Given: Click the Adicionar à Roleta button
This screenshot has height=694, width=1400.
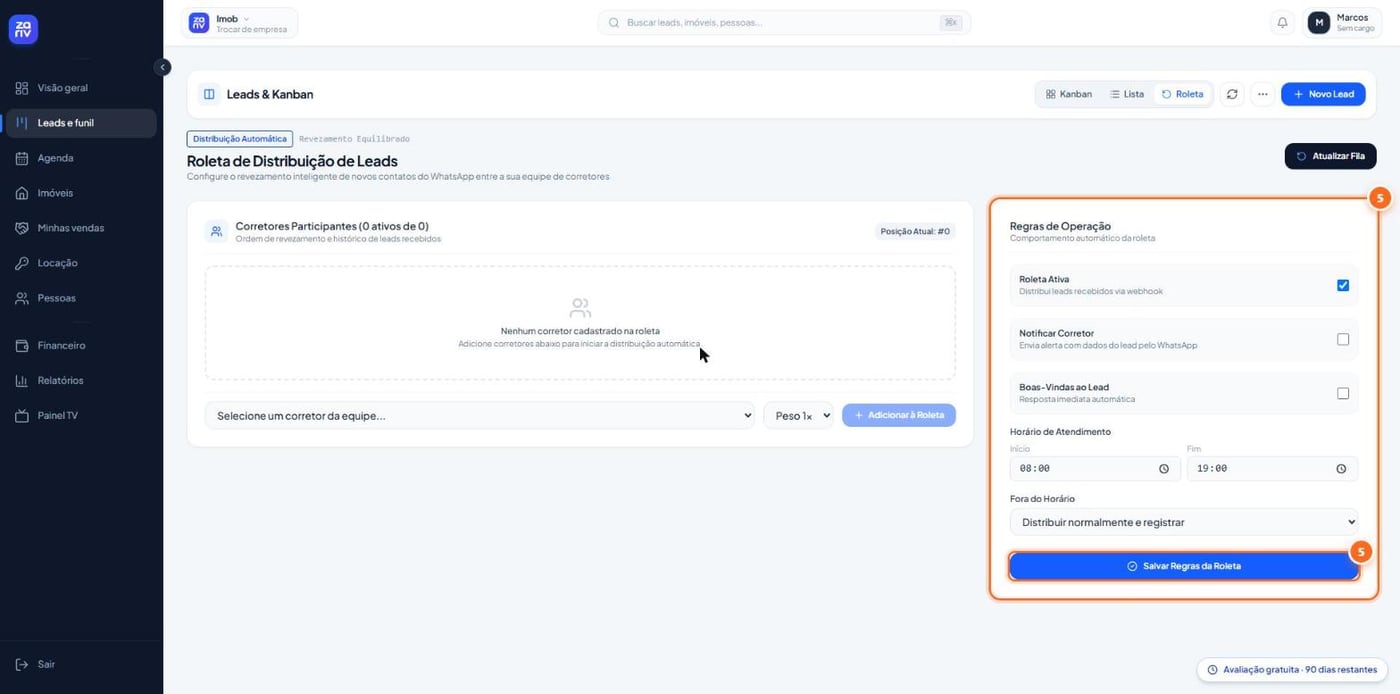Looking at the screenshot, I should click(x=899, y=415).
